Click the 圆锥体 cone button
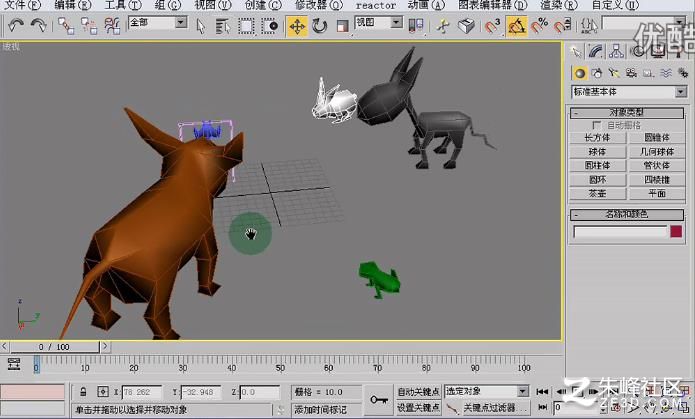 657,138
